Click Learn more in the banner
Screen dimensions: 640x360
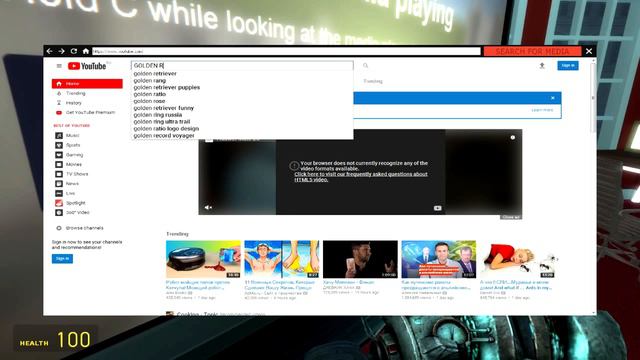tap(542, 110)
